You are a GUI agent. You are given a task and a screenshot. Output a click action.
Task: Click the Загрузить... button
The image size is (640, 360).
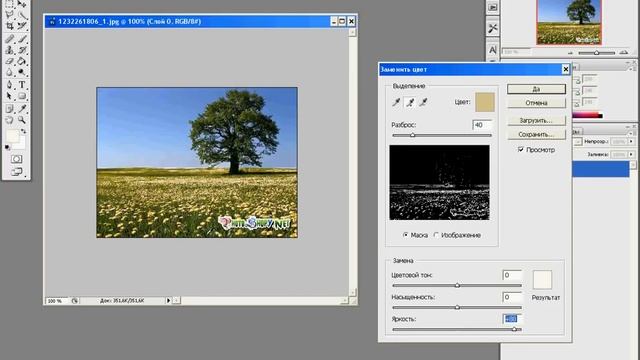(536, 120)
